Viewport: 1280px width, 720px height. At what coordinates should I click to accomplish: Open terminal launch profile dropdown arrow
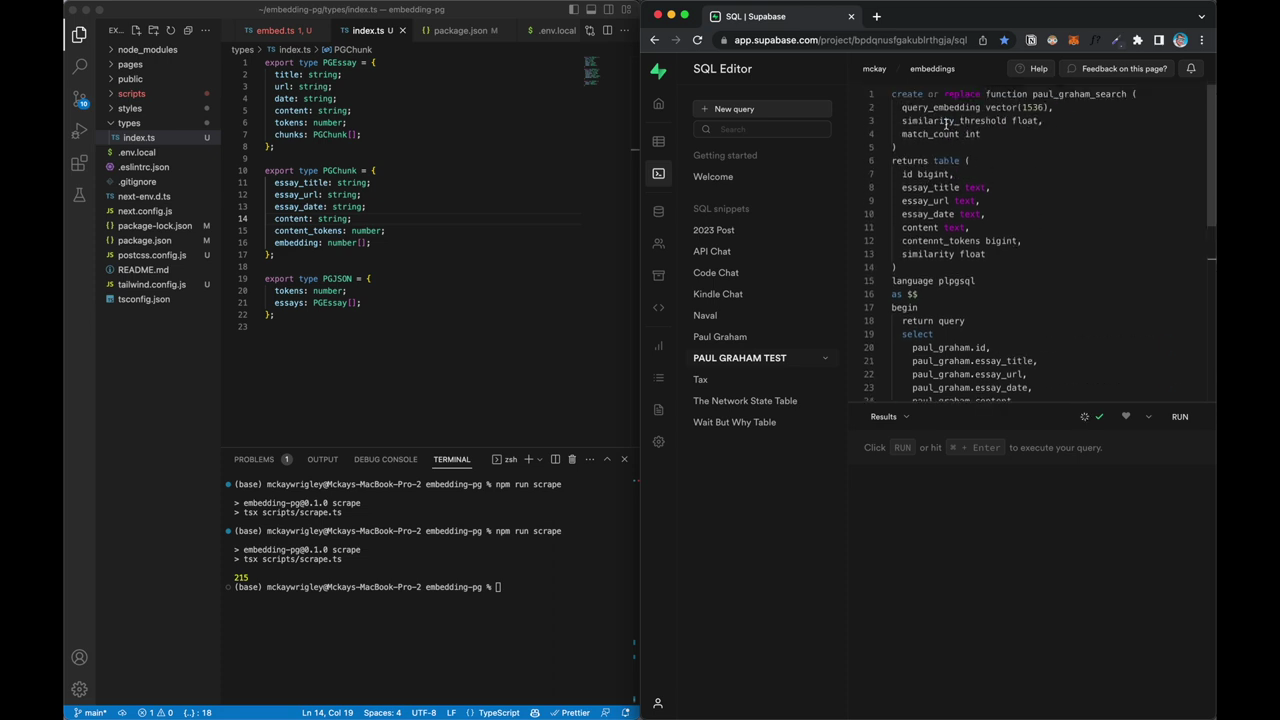pos(540,459)
